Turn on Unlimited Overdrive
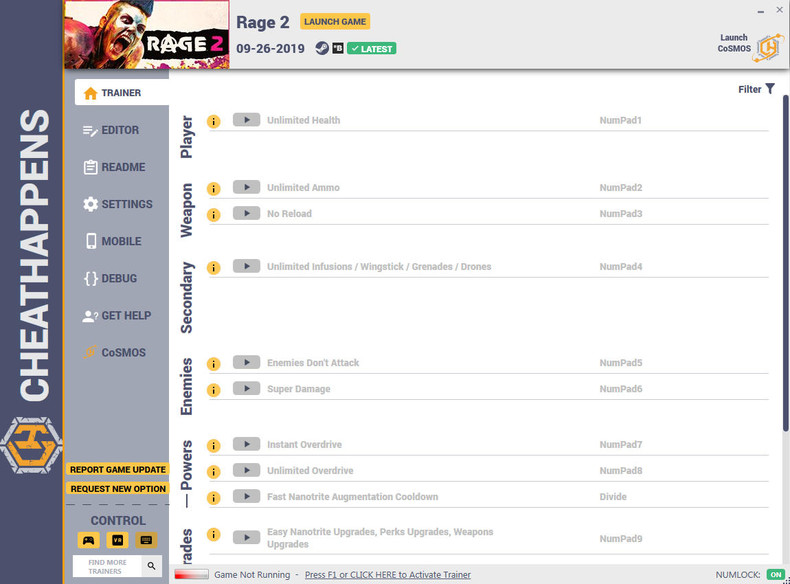Image resolution: width=790 pixels, height=584 pixels. [246, 471]
